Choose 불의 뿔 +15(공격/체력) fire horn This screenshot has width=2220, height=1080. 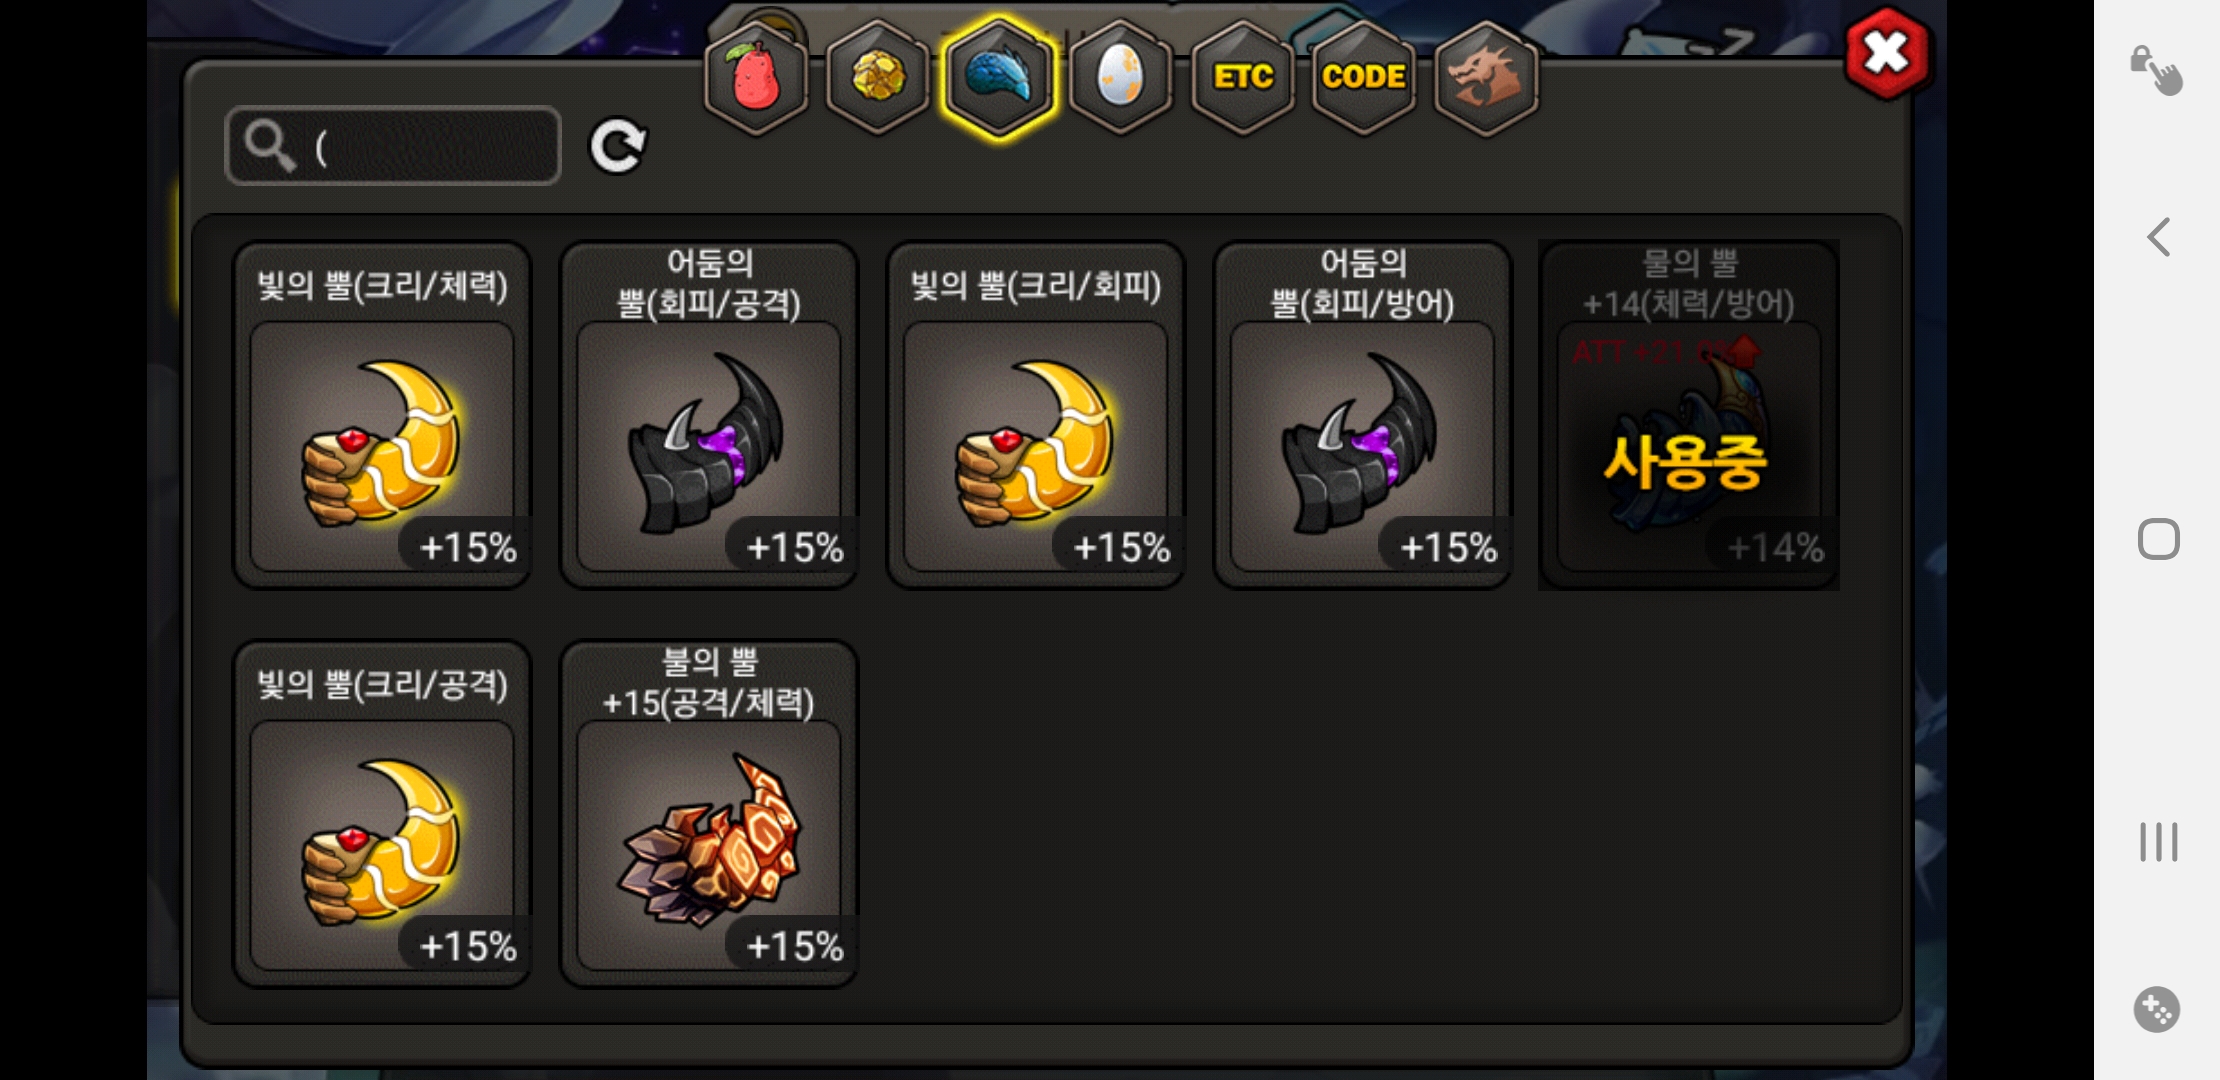pos(709,814)
